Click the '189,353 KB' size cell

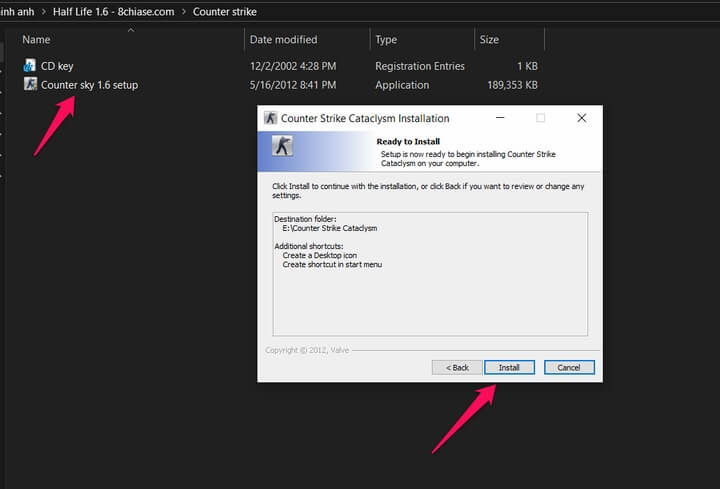coord(512,85)
